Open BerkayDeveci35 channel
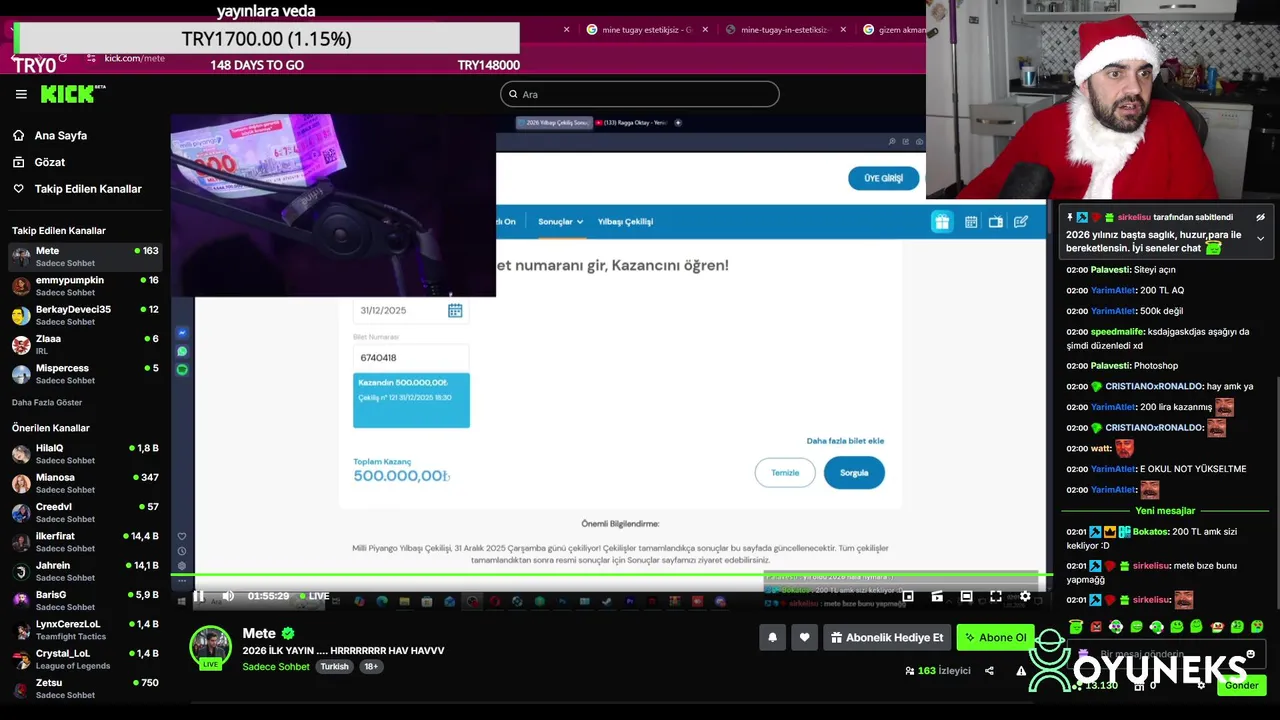This screenshot has width=1280, height=720. (85, 315)
